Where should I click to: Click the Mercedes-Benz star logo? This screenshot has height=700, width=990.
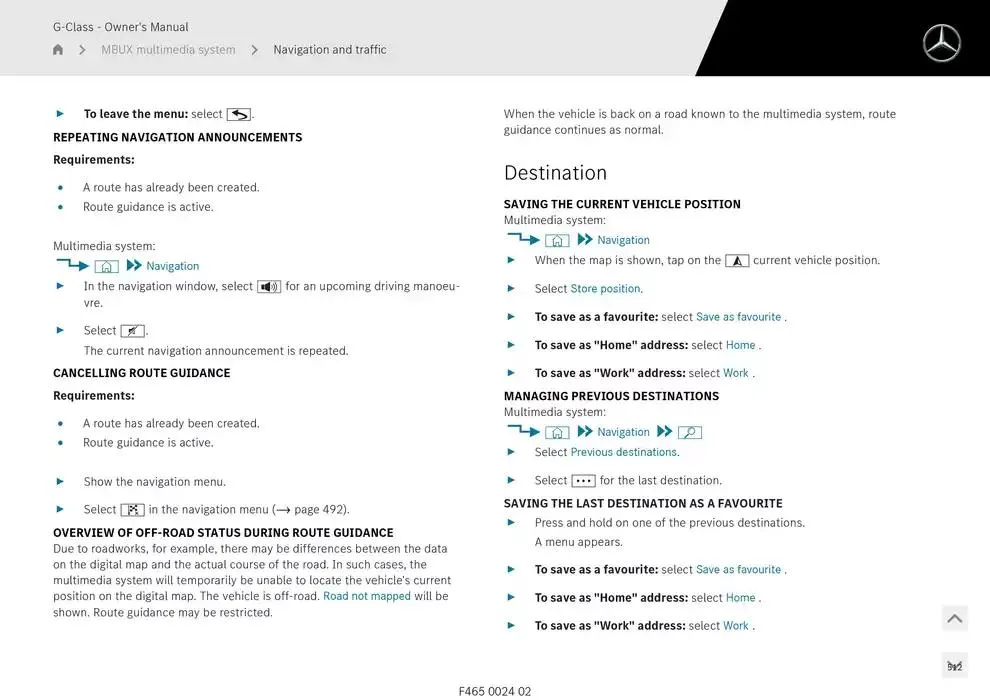941,43
